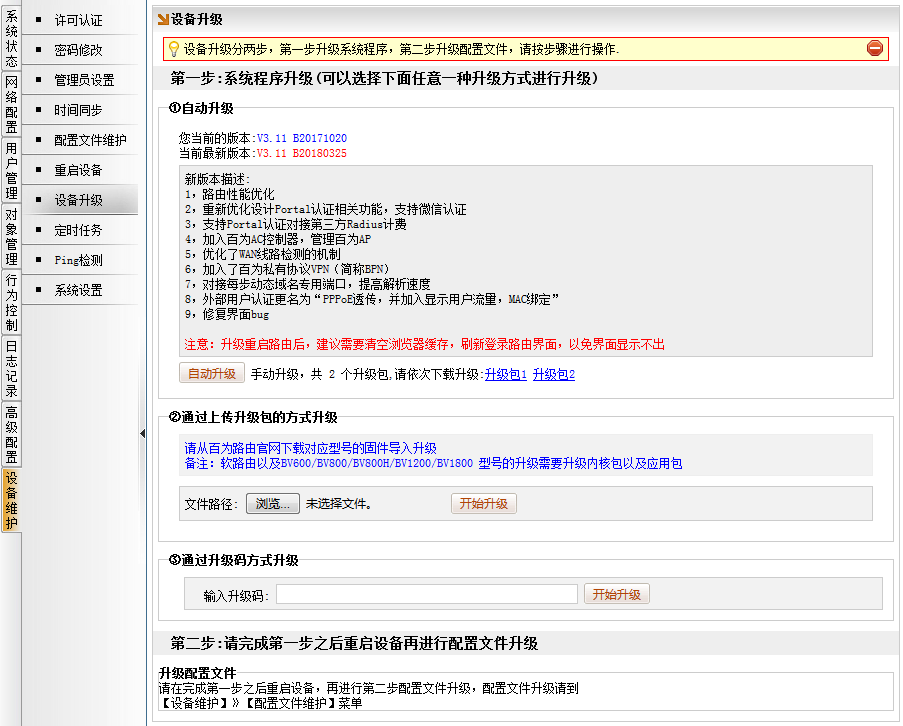Select the 行为控制 vertical tab
Image resolution: width=903 pixels, height=726 pixels.
tap(11, 303)
